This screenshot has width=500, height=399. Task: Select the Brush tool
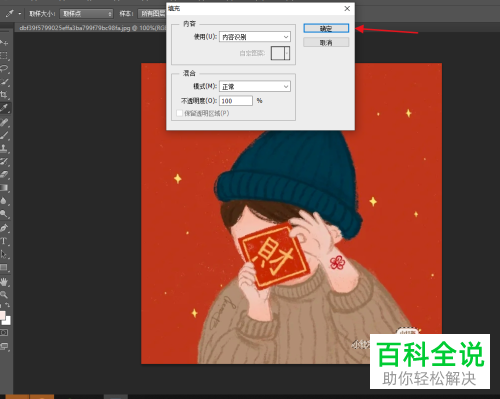(4, 135)
